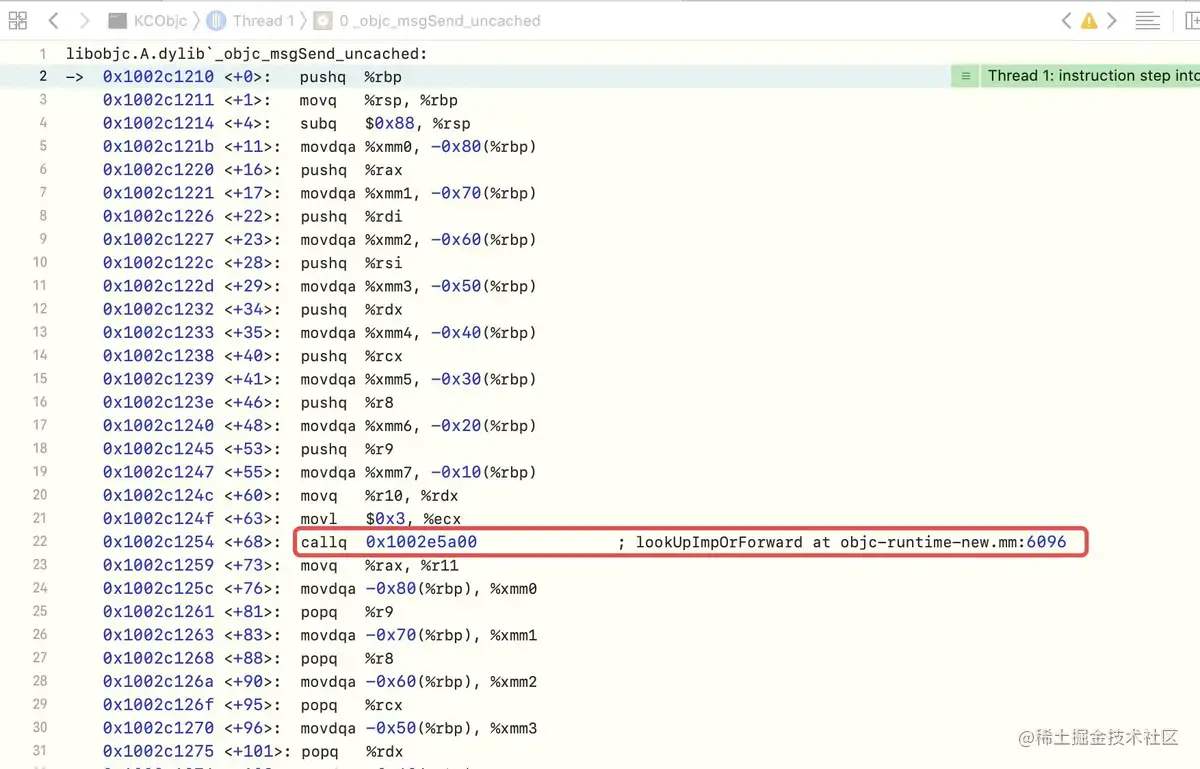The image size is (1200, 769).
Task: Click the 'popq %r9' instruction
Action: [x=347, y=612]
